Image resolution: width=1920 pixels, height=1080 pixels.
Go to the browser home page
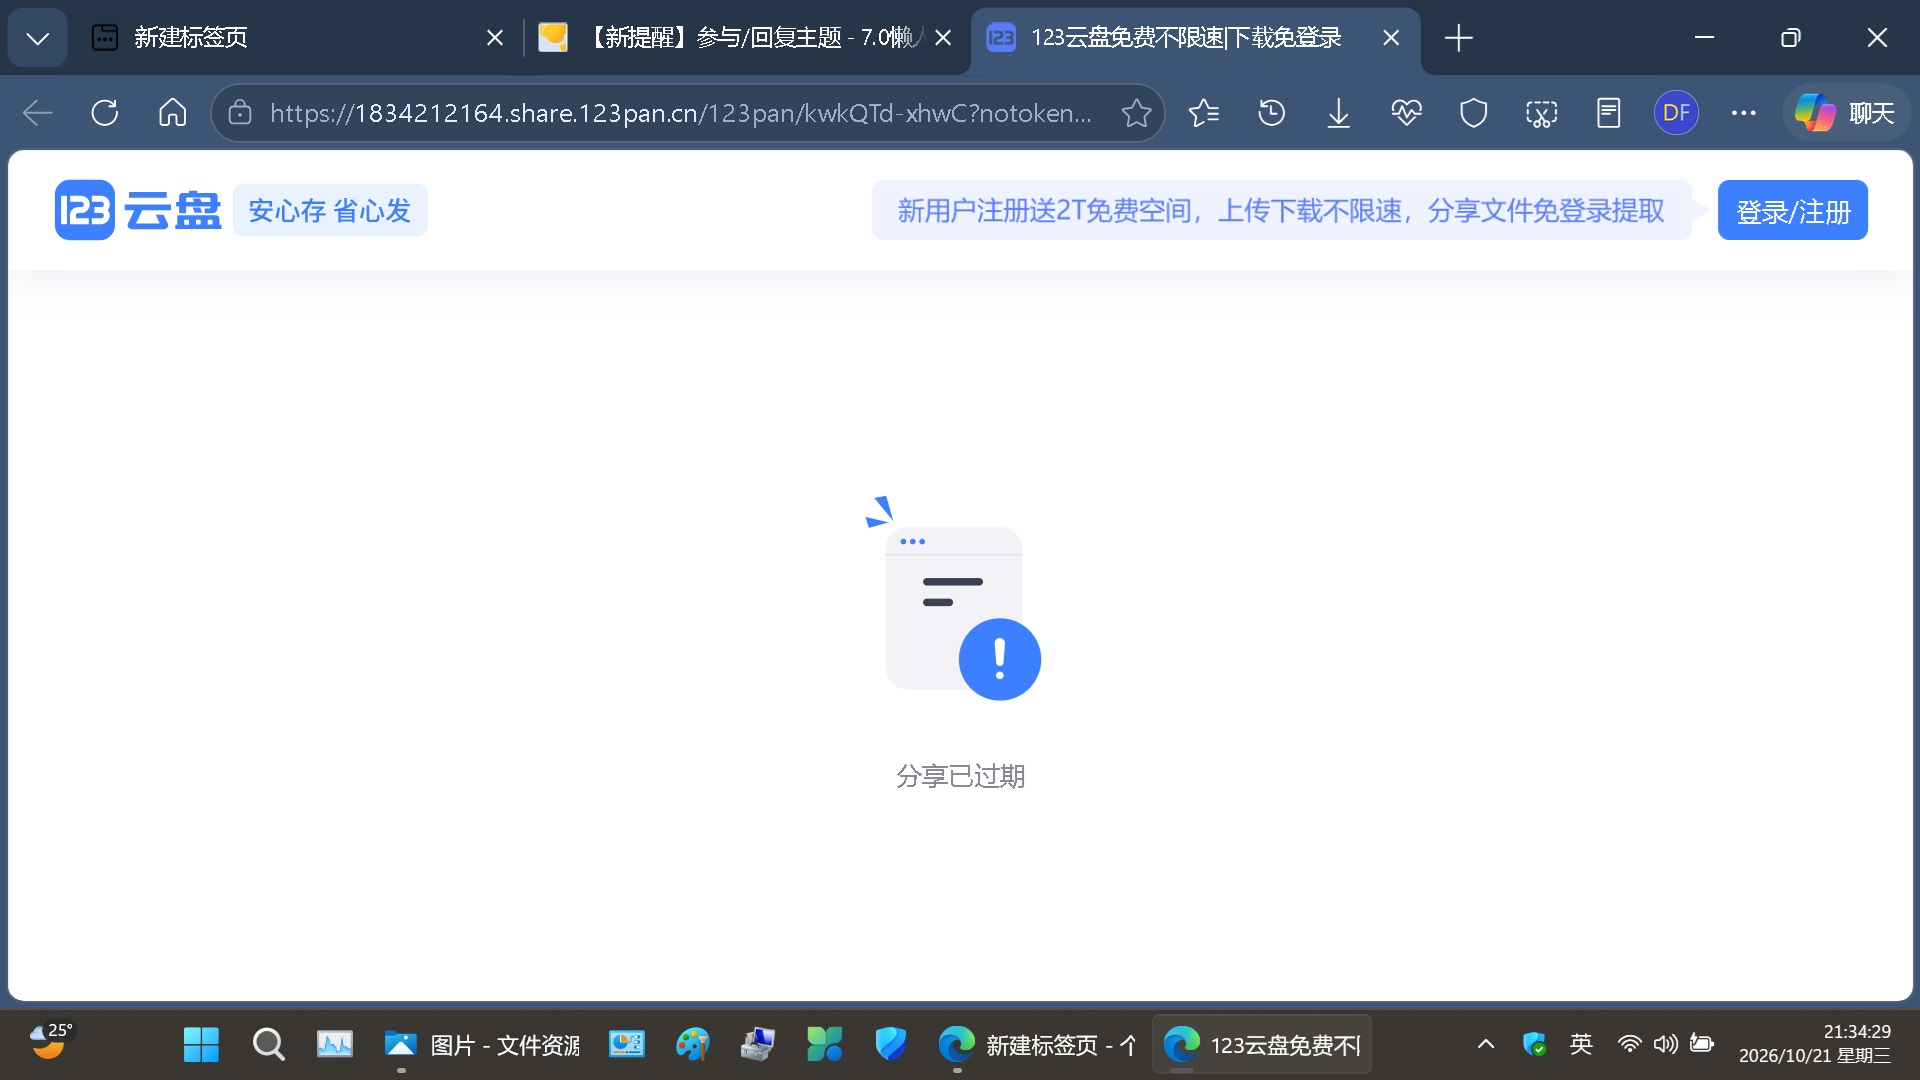(173, 113)
